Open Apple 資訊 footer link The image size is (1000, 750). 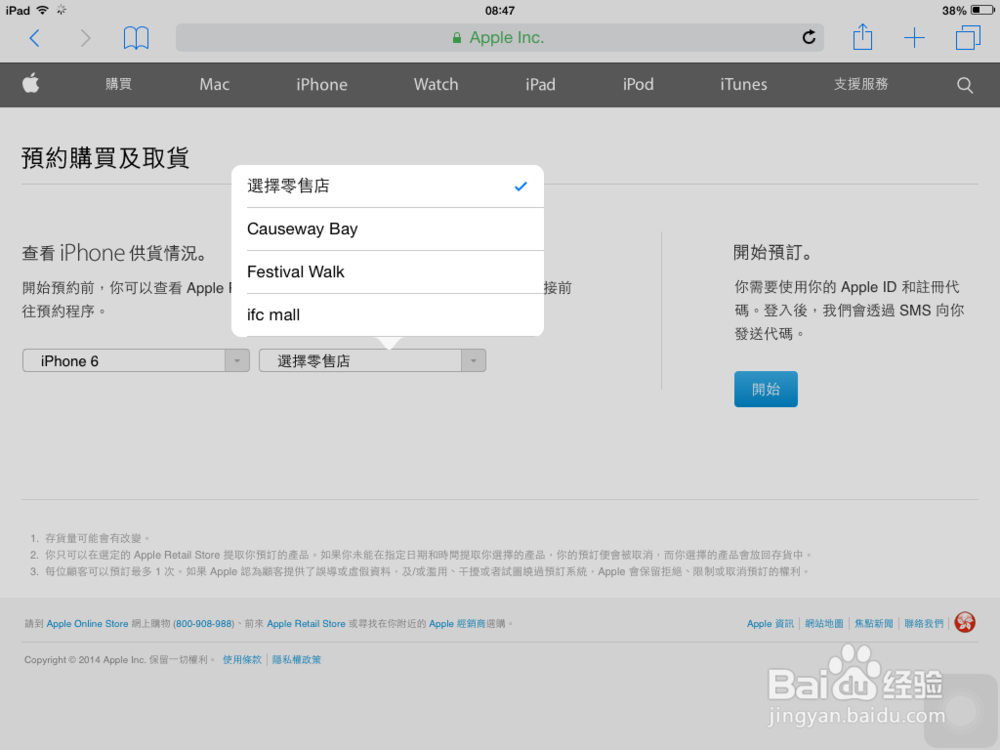click(x=770, y=624)
